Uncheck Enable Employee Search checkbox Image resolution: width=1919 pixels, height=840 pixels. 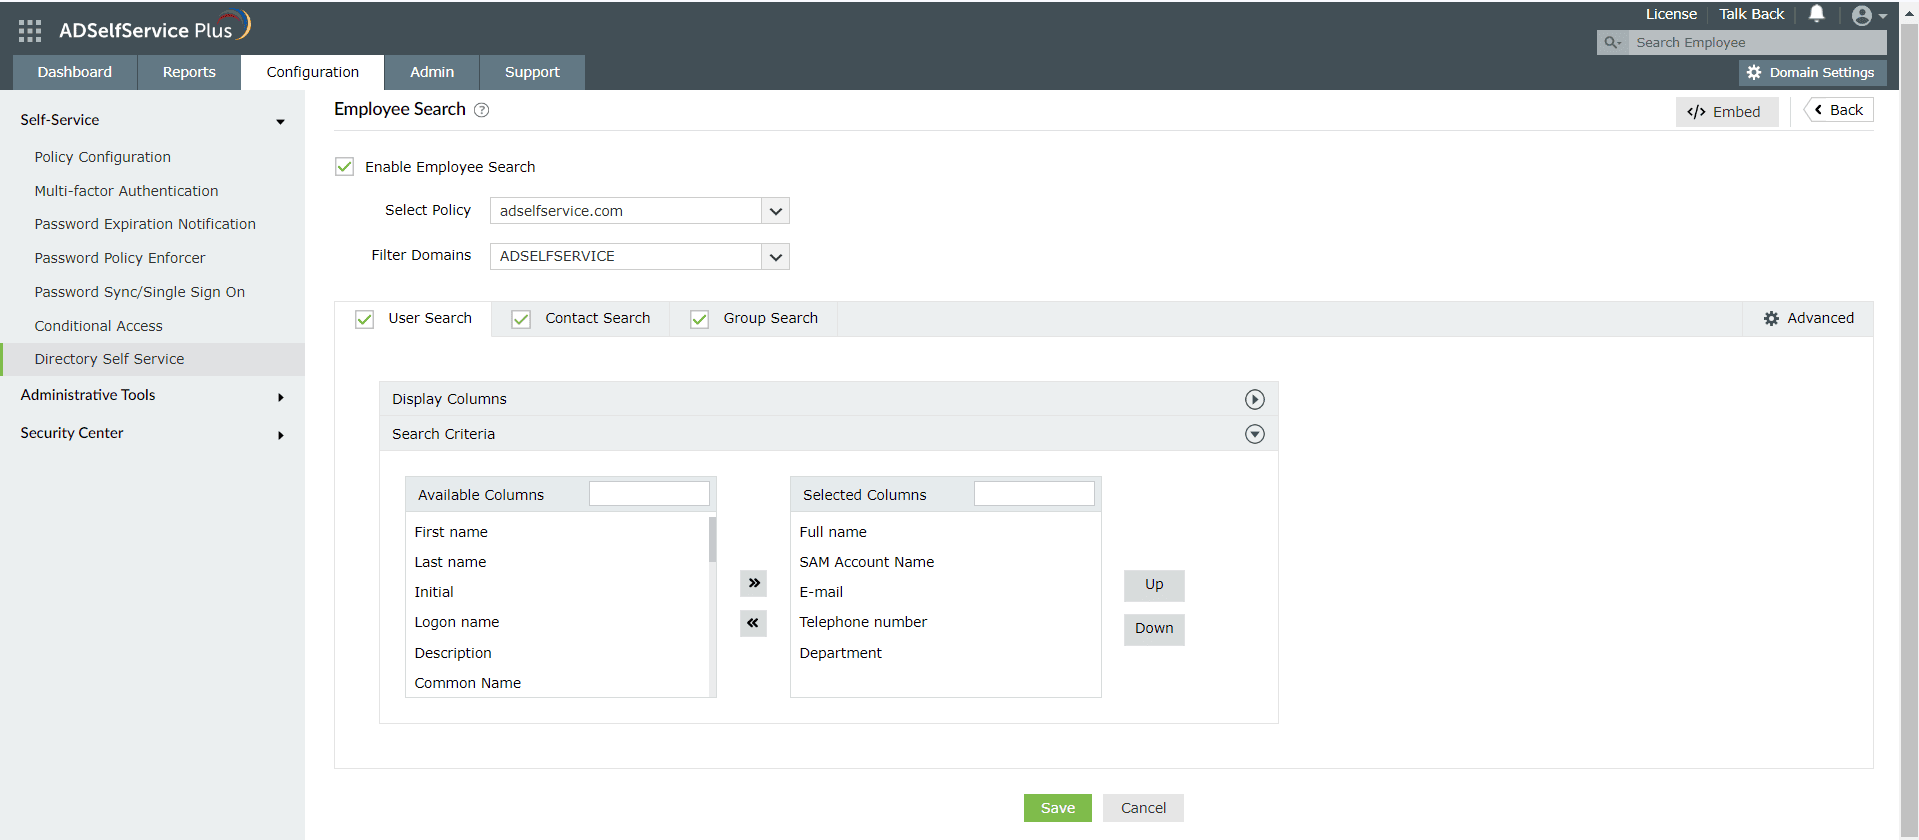click(x=344, y=167)
